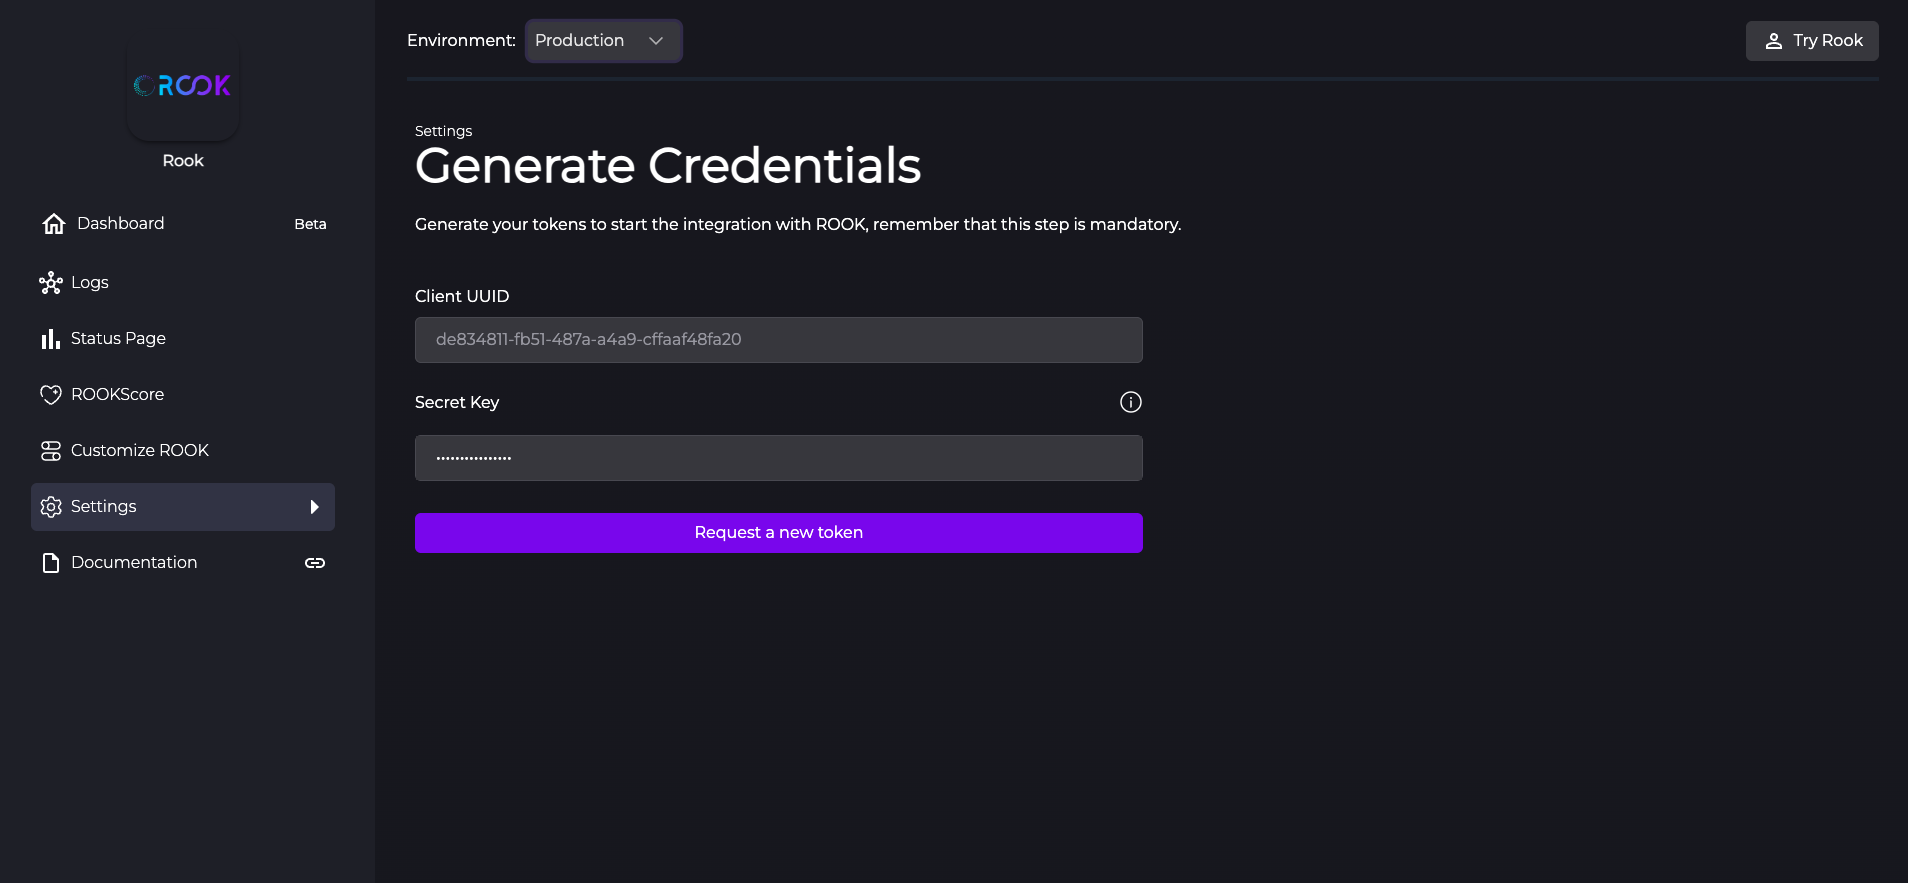This screenshot has height=883, width=1908.
Task: Click the Settings gear icon
Action: coord(51,507)
